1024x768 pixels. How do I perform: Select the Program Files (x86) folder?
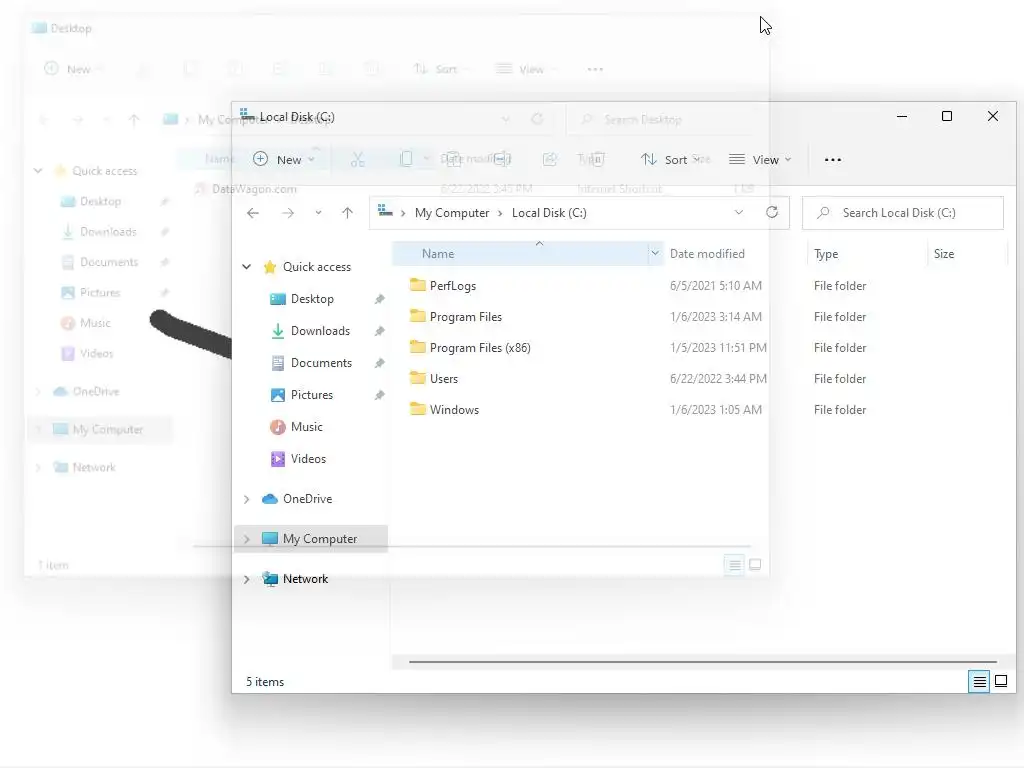pyautogui.click(x=480, y=347)
